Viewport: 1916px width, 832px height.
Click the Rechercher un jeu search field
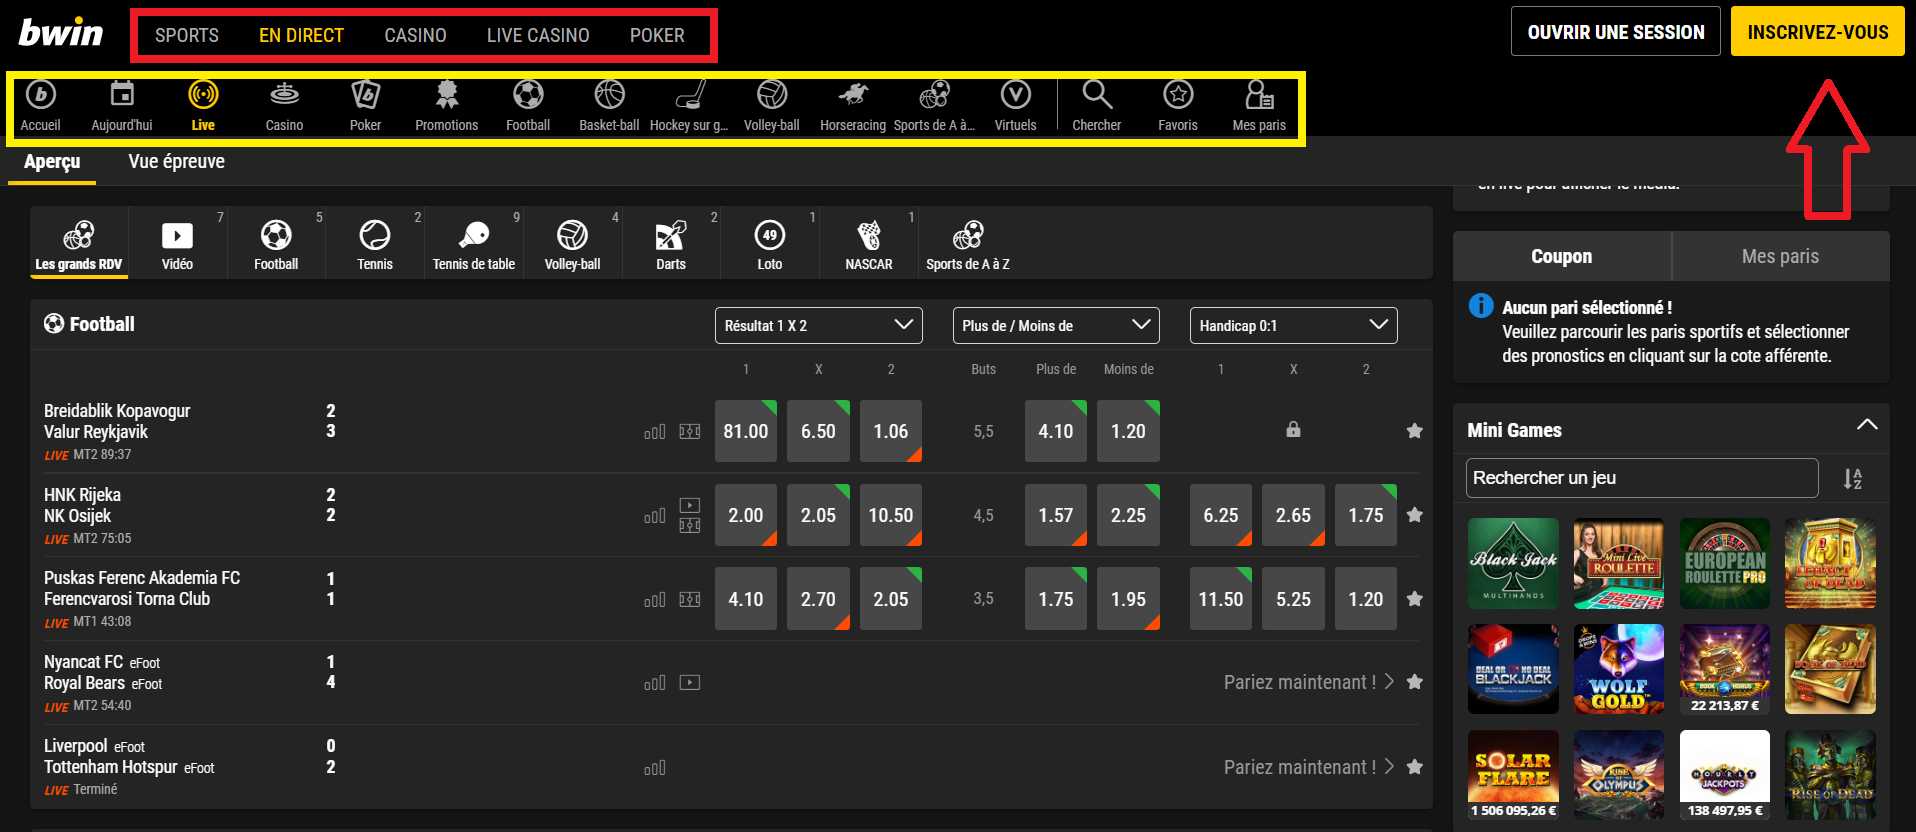(1642, 478)
